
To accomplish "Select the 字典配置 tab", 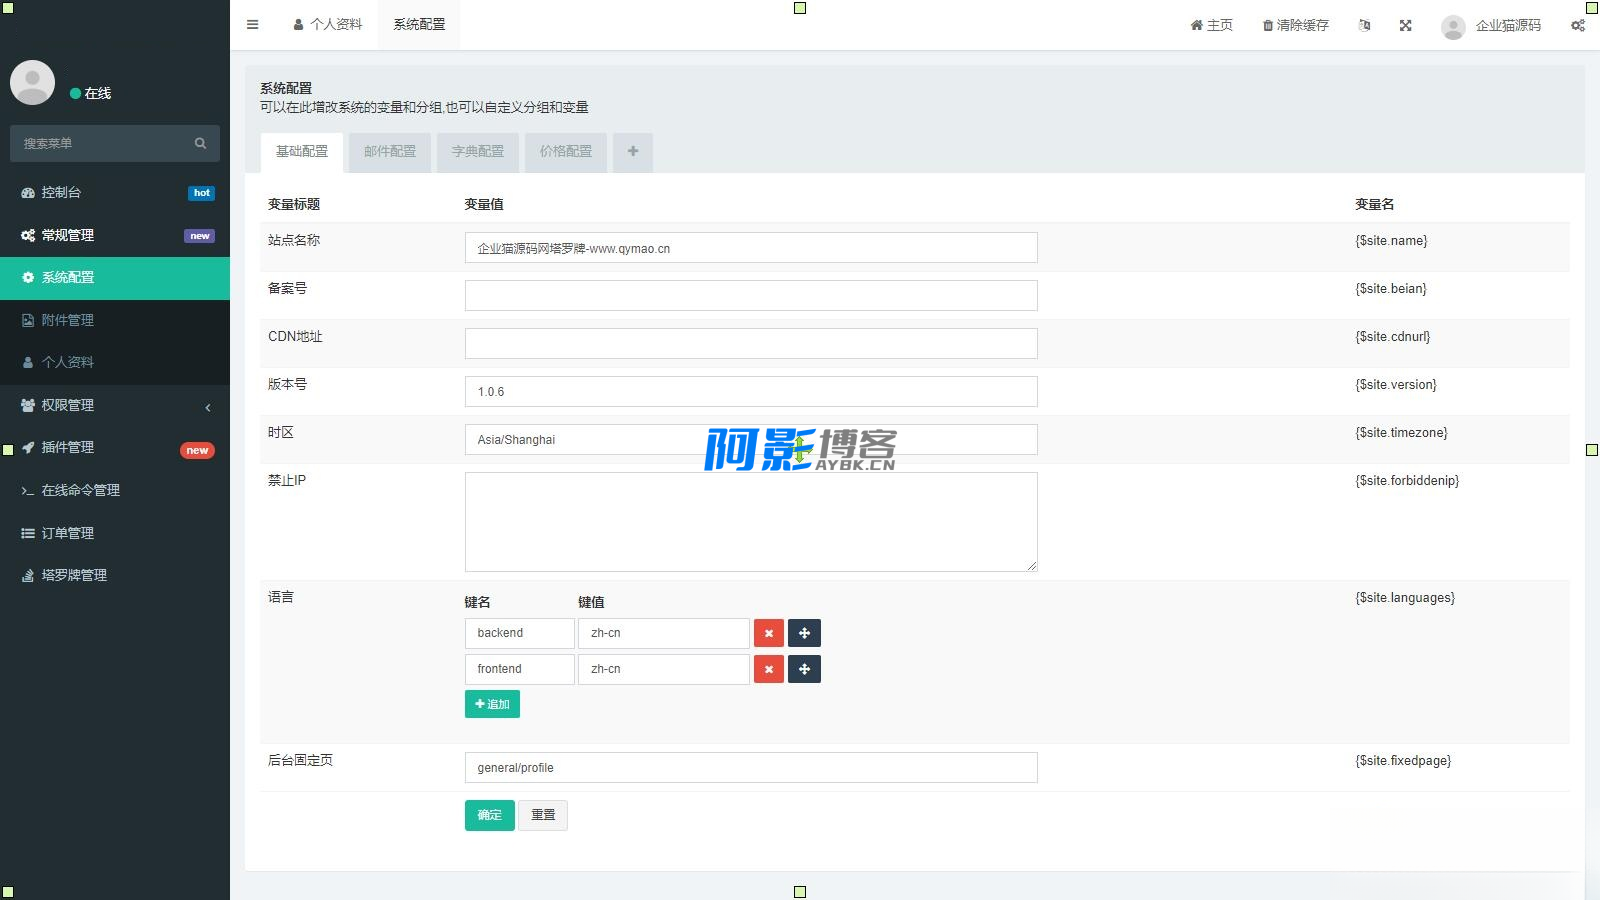I will 478,152.
